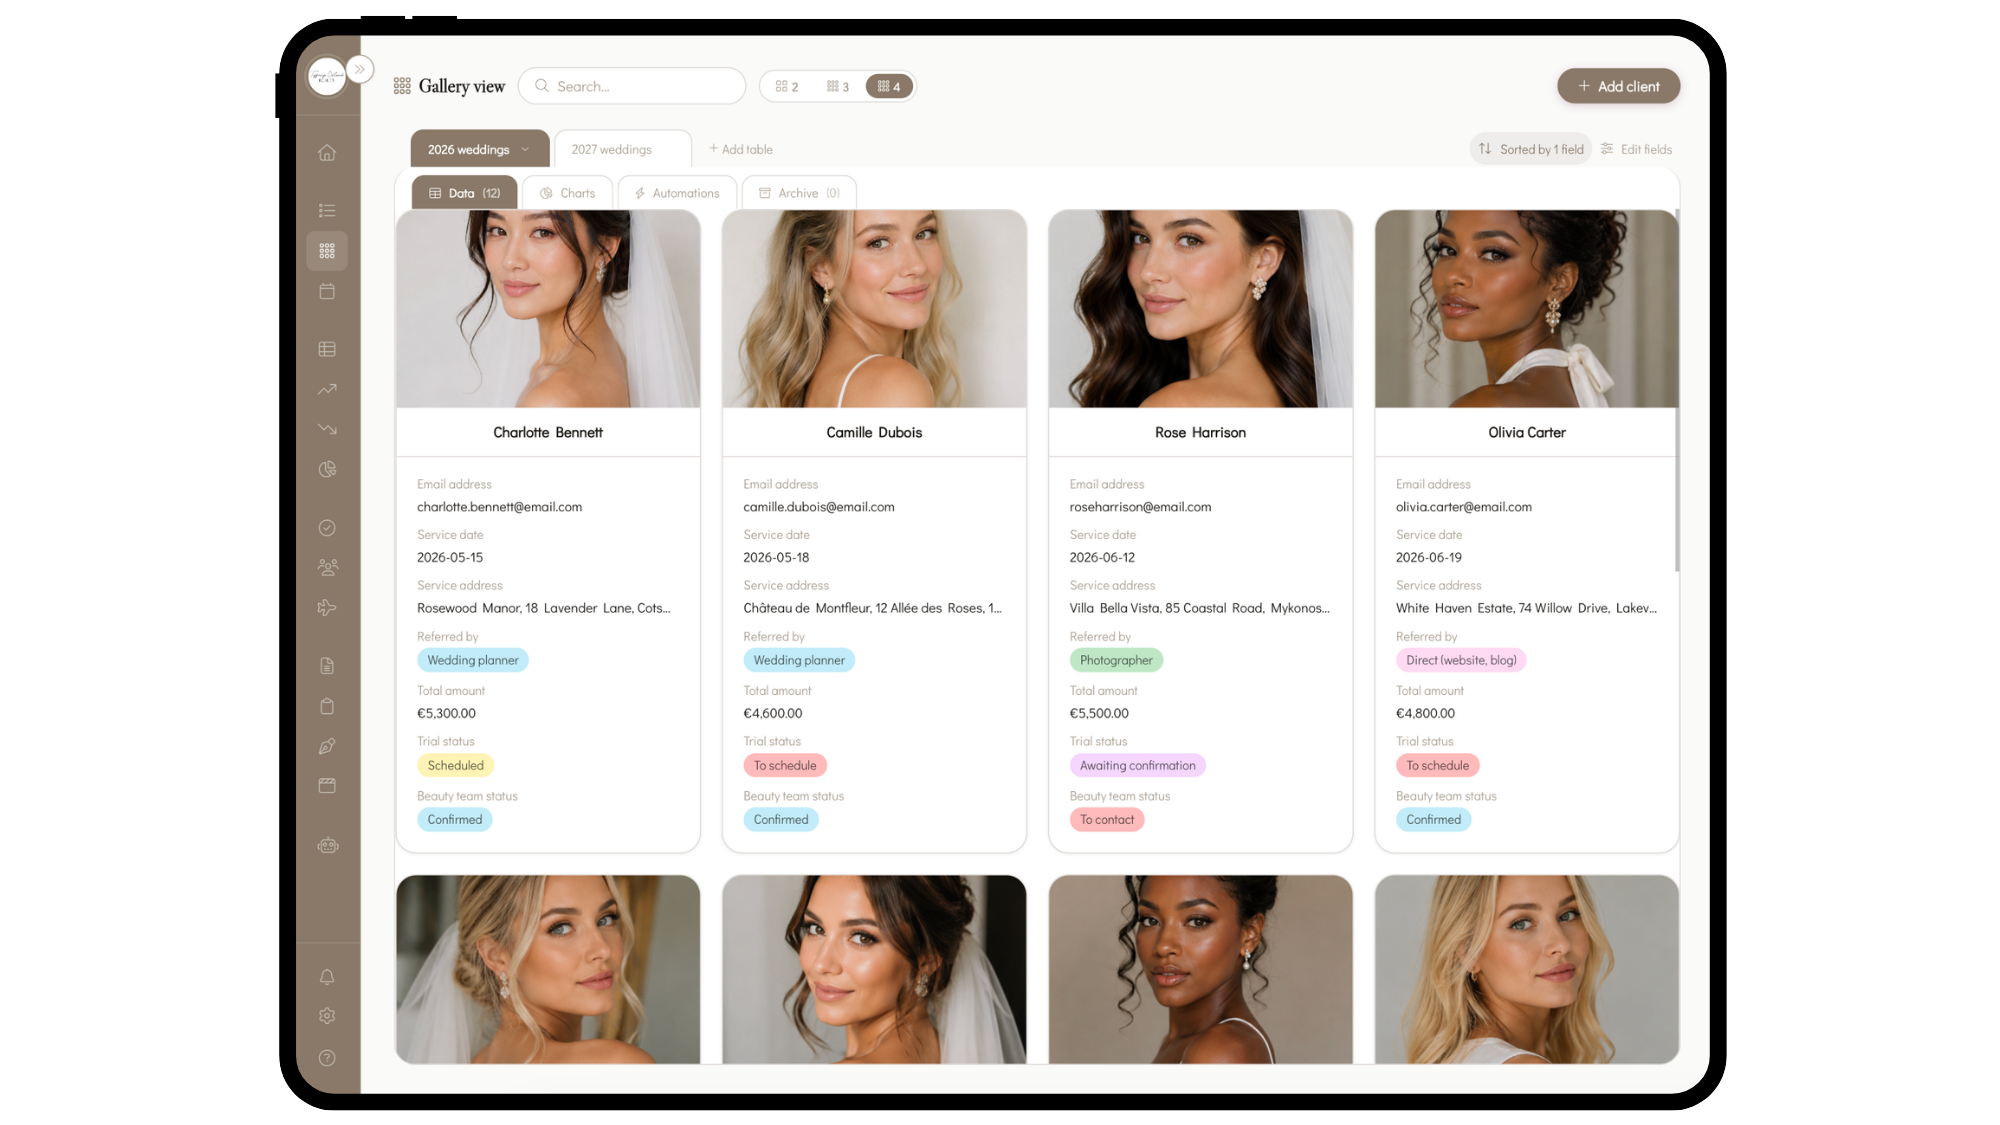Screen dimensions: 2000x1125
Task: Click the service date 2026-06-19
Action: coord(1428,558)
